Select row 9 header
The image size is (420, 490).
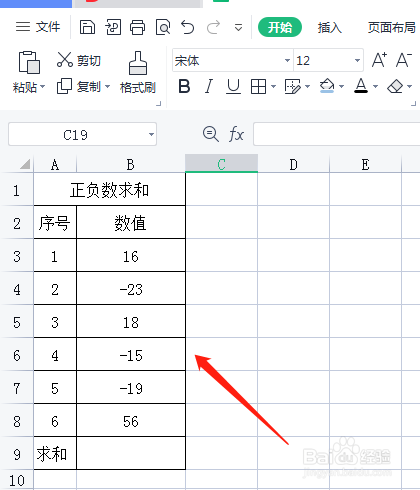pos(17,454)
